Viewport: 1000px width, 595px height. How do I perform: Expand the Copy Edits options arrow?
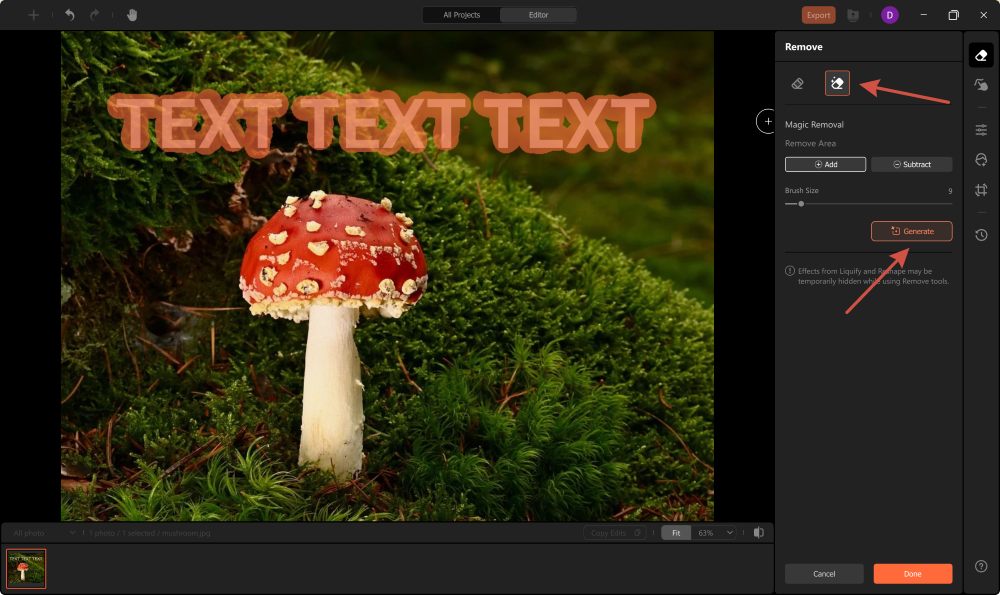point(636,533)
